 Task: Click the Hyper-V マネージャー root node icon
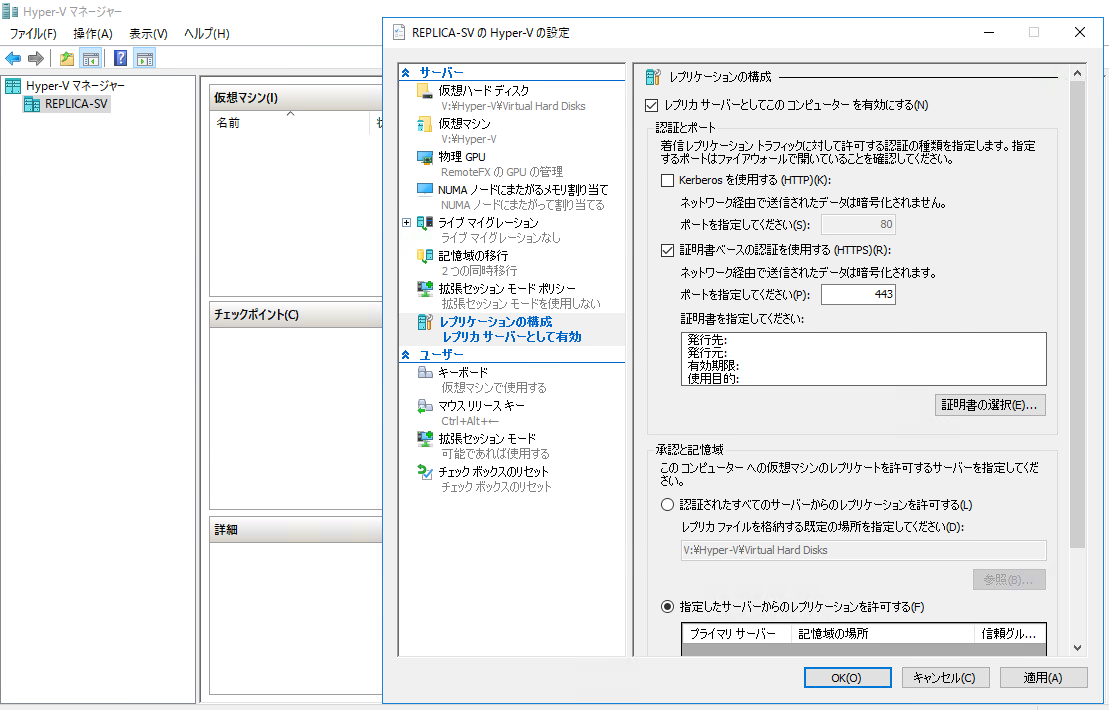[13, 86]
